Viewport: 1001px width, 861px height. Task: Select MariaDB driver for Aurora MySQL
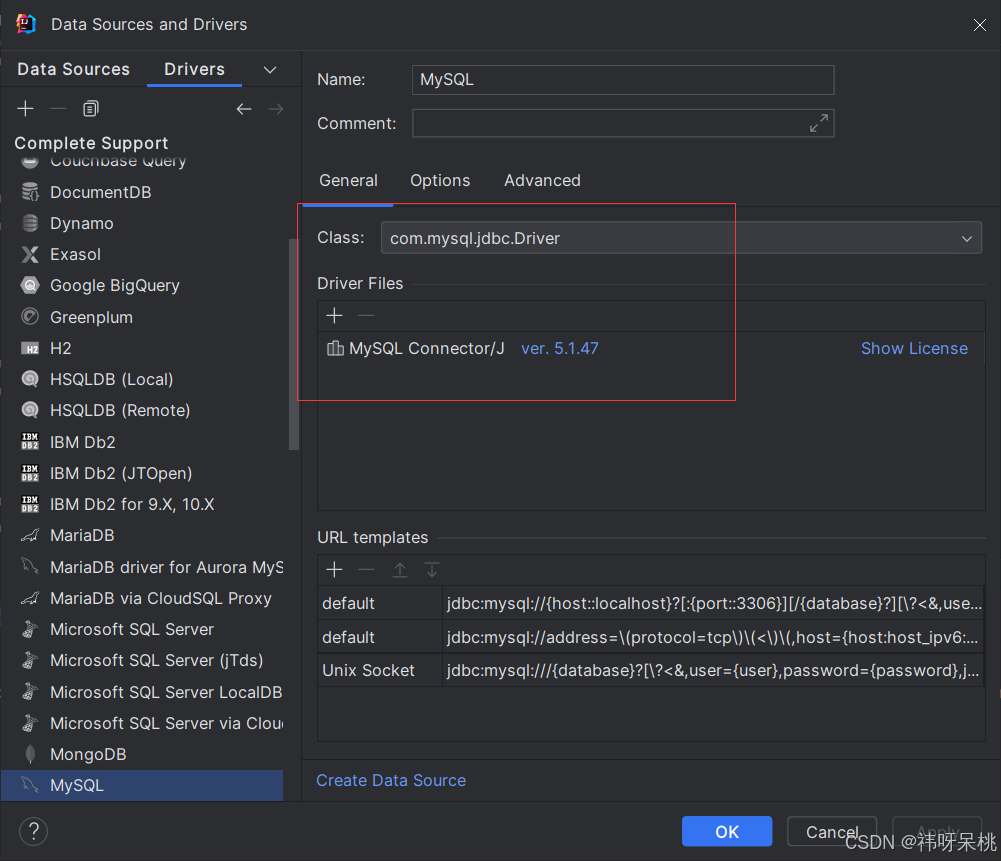coord(142,567)
